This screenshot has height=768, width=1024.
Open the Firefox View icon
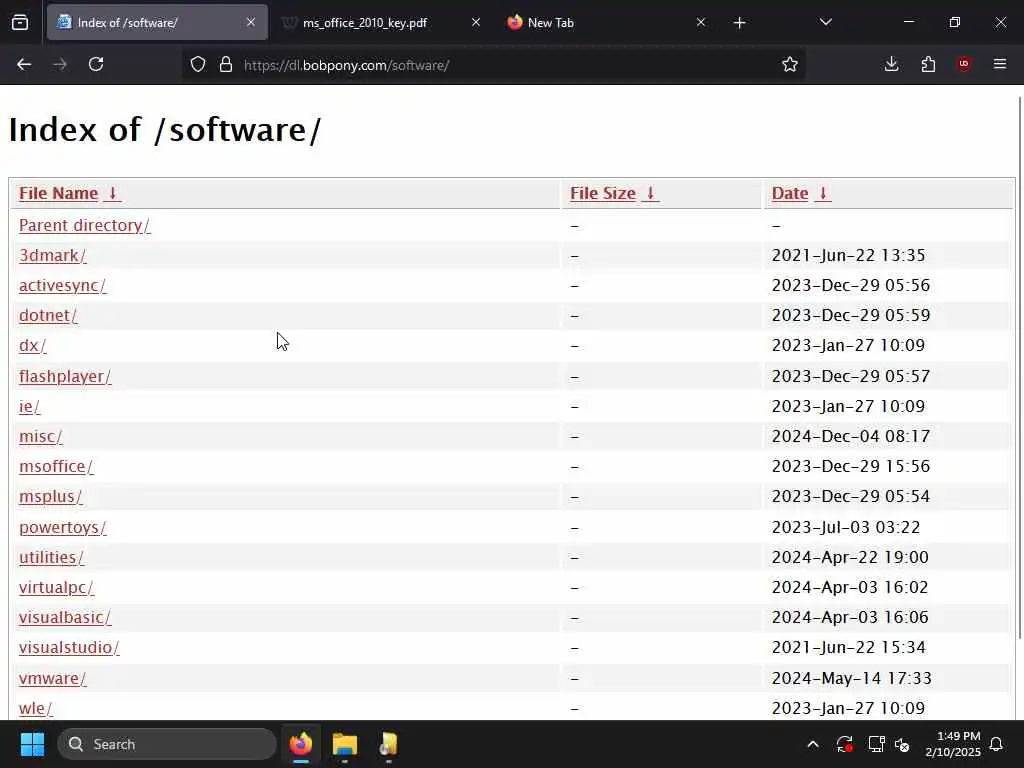click(20, 22)
